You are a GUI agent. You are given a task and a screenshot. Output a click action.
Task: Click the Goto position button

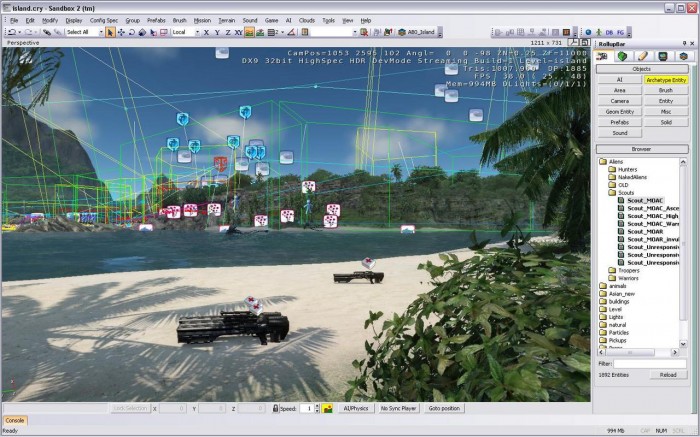(x=444, y=408)
